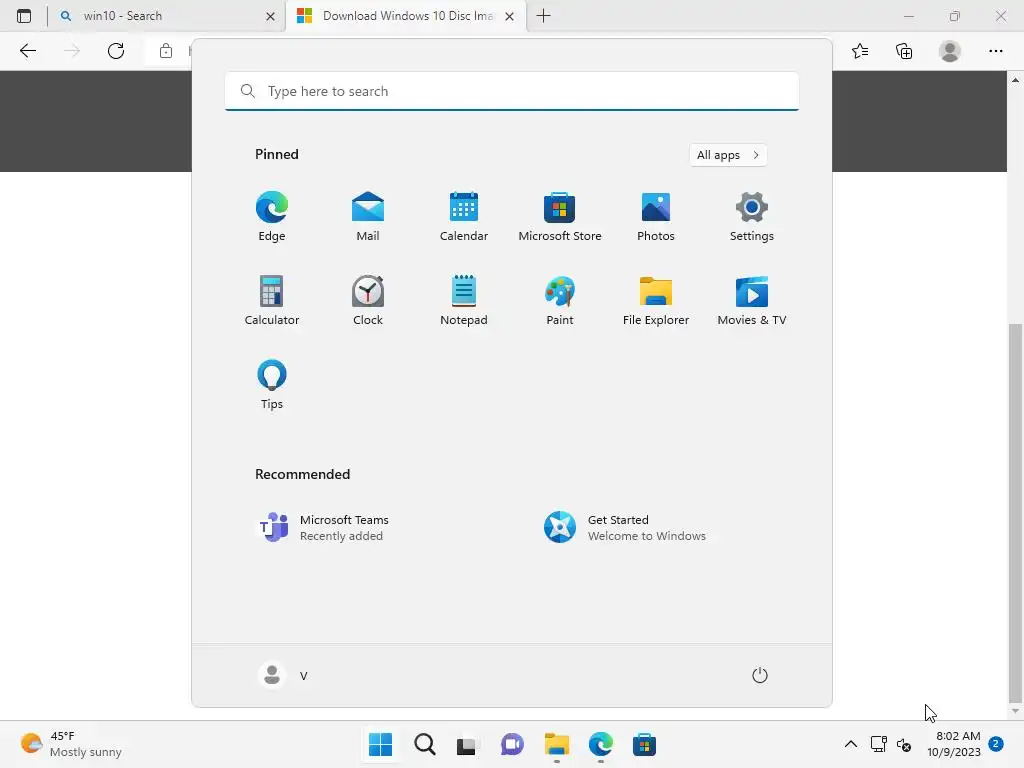Launch the Movies & TV app

coord(752,301)
